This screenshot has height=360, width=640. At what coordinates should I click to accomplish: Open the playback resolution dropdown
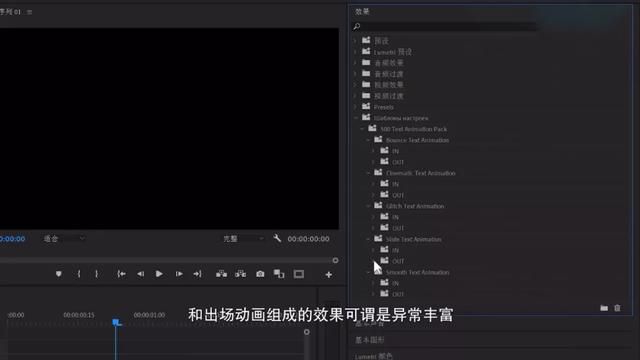point(243,238)
